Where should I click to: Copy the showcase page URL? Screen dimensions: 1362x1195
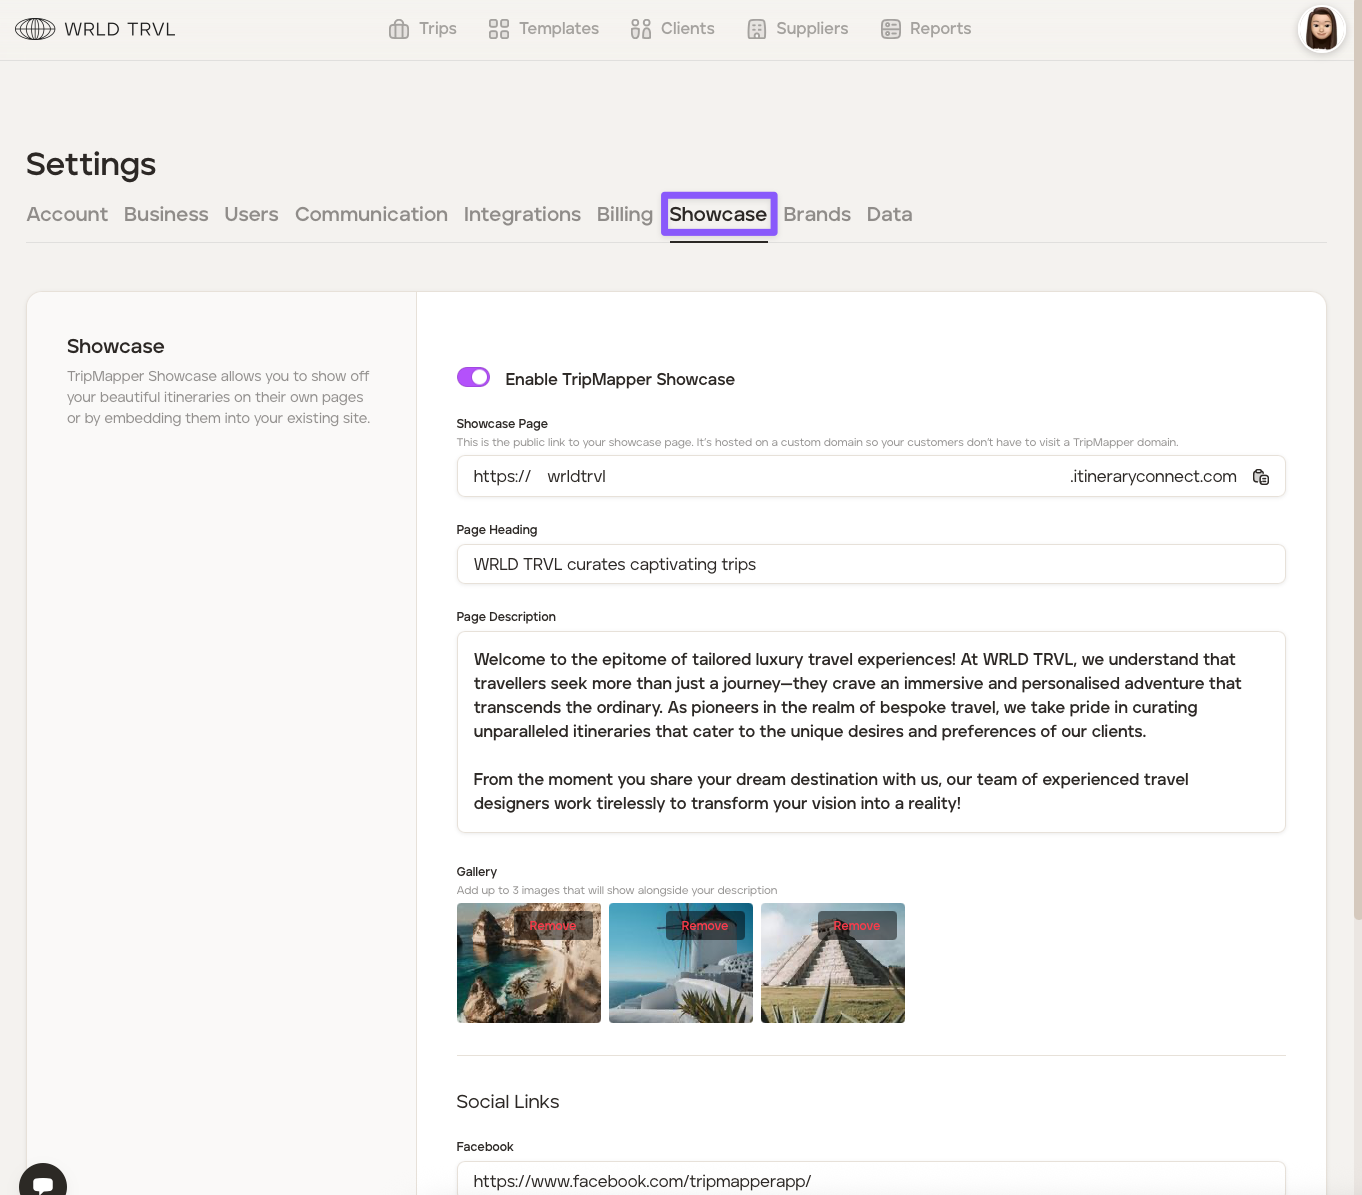[x=1261, y=477]
